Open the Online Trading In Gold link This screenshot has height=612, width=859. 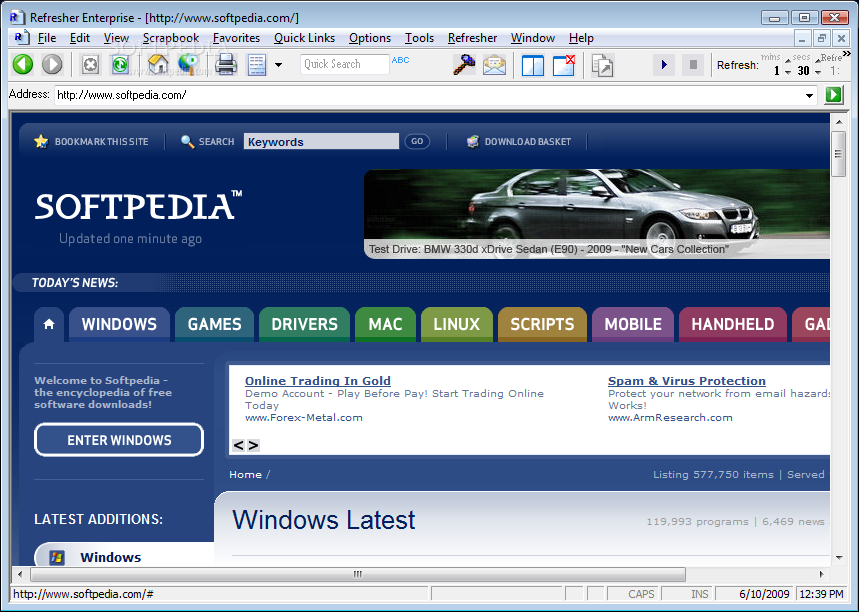318,381
